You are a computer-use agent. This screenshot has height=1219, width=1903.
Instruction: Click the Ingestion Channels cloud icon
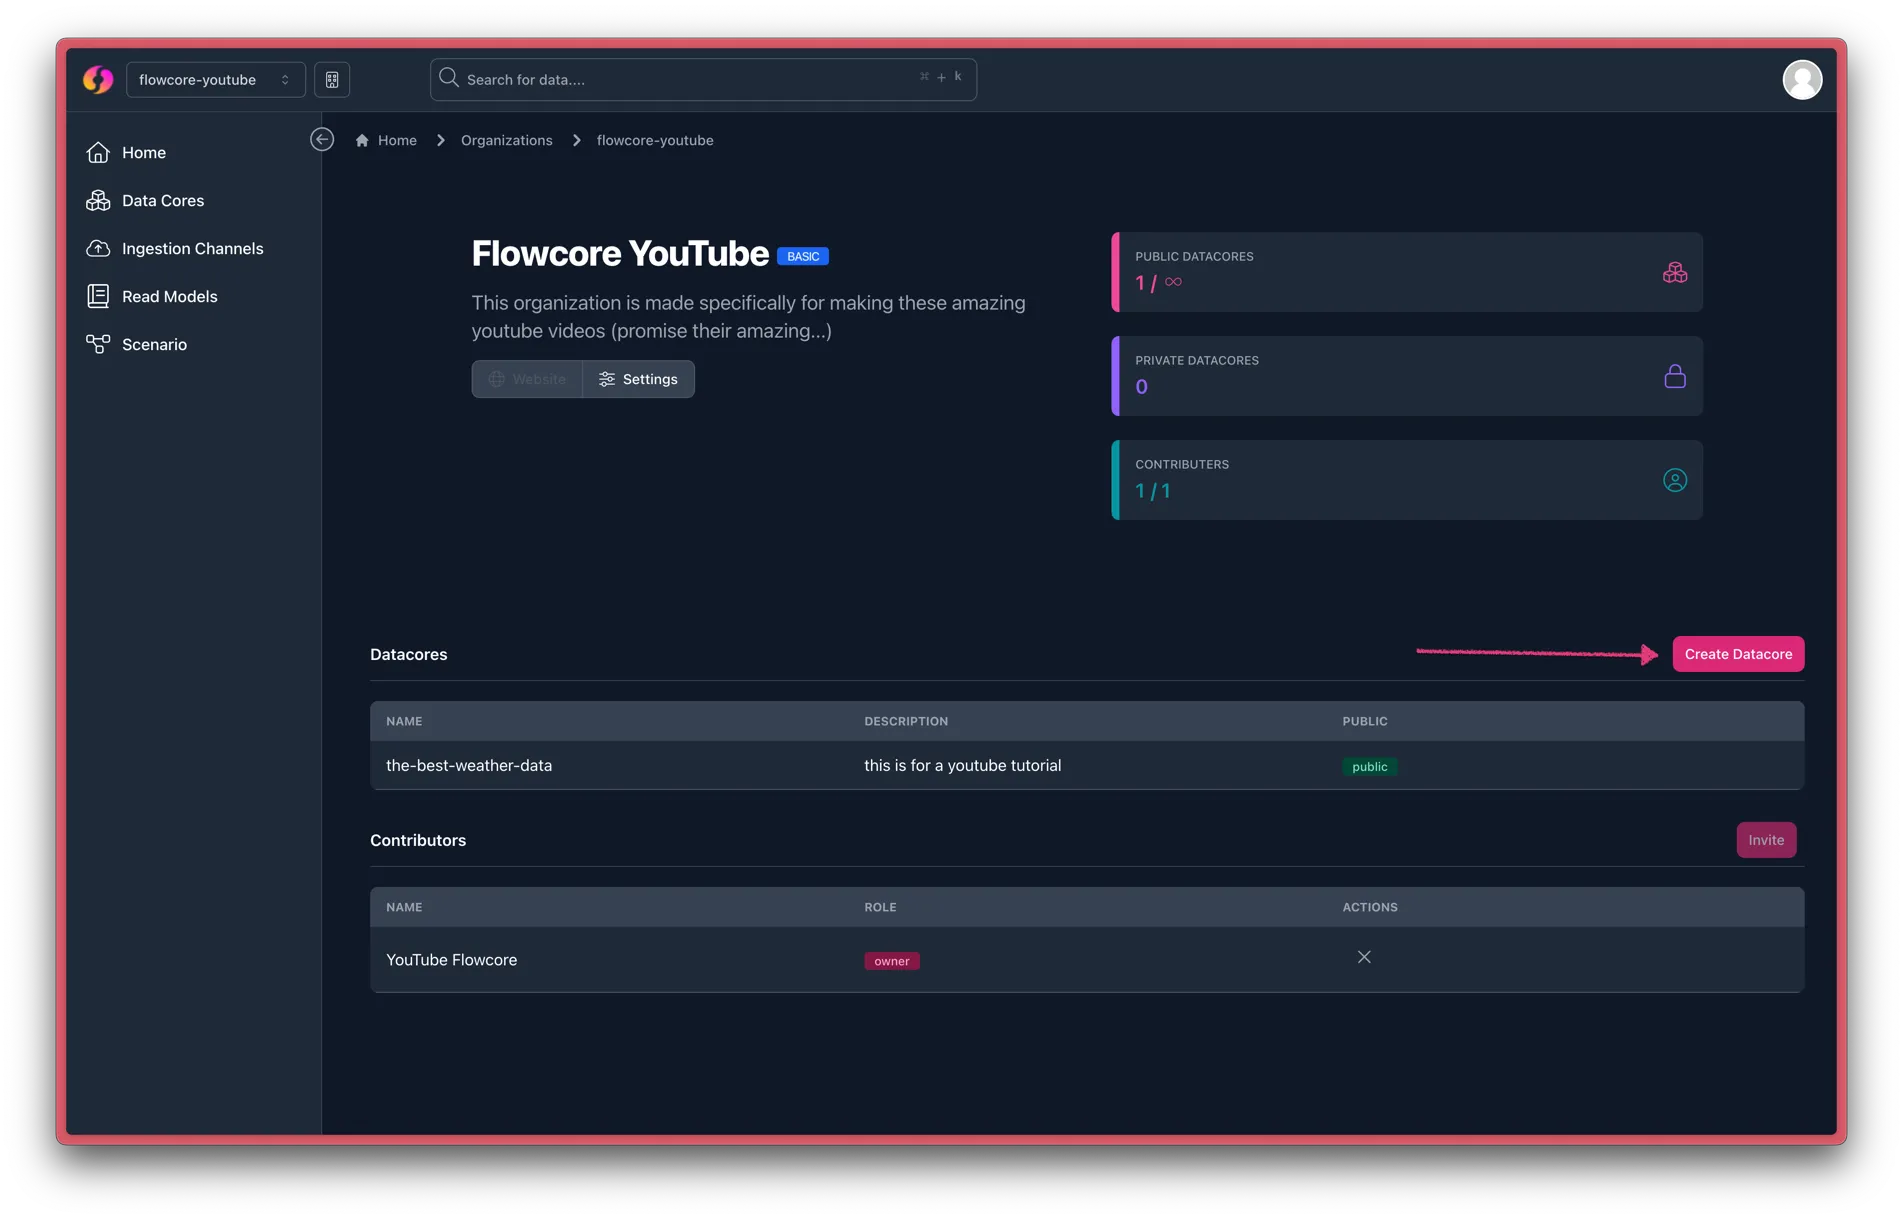[x=98, y=248]
